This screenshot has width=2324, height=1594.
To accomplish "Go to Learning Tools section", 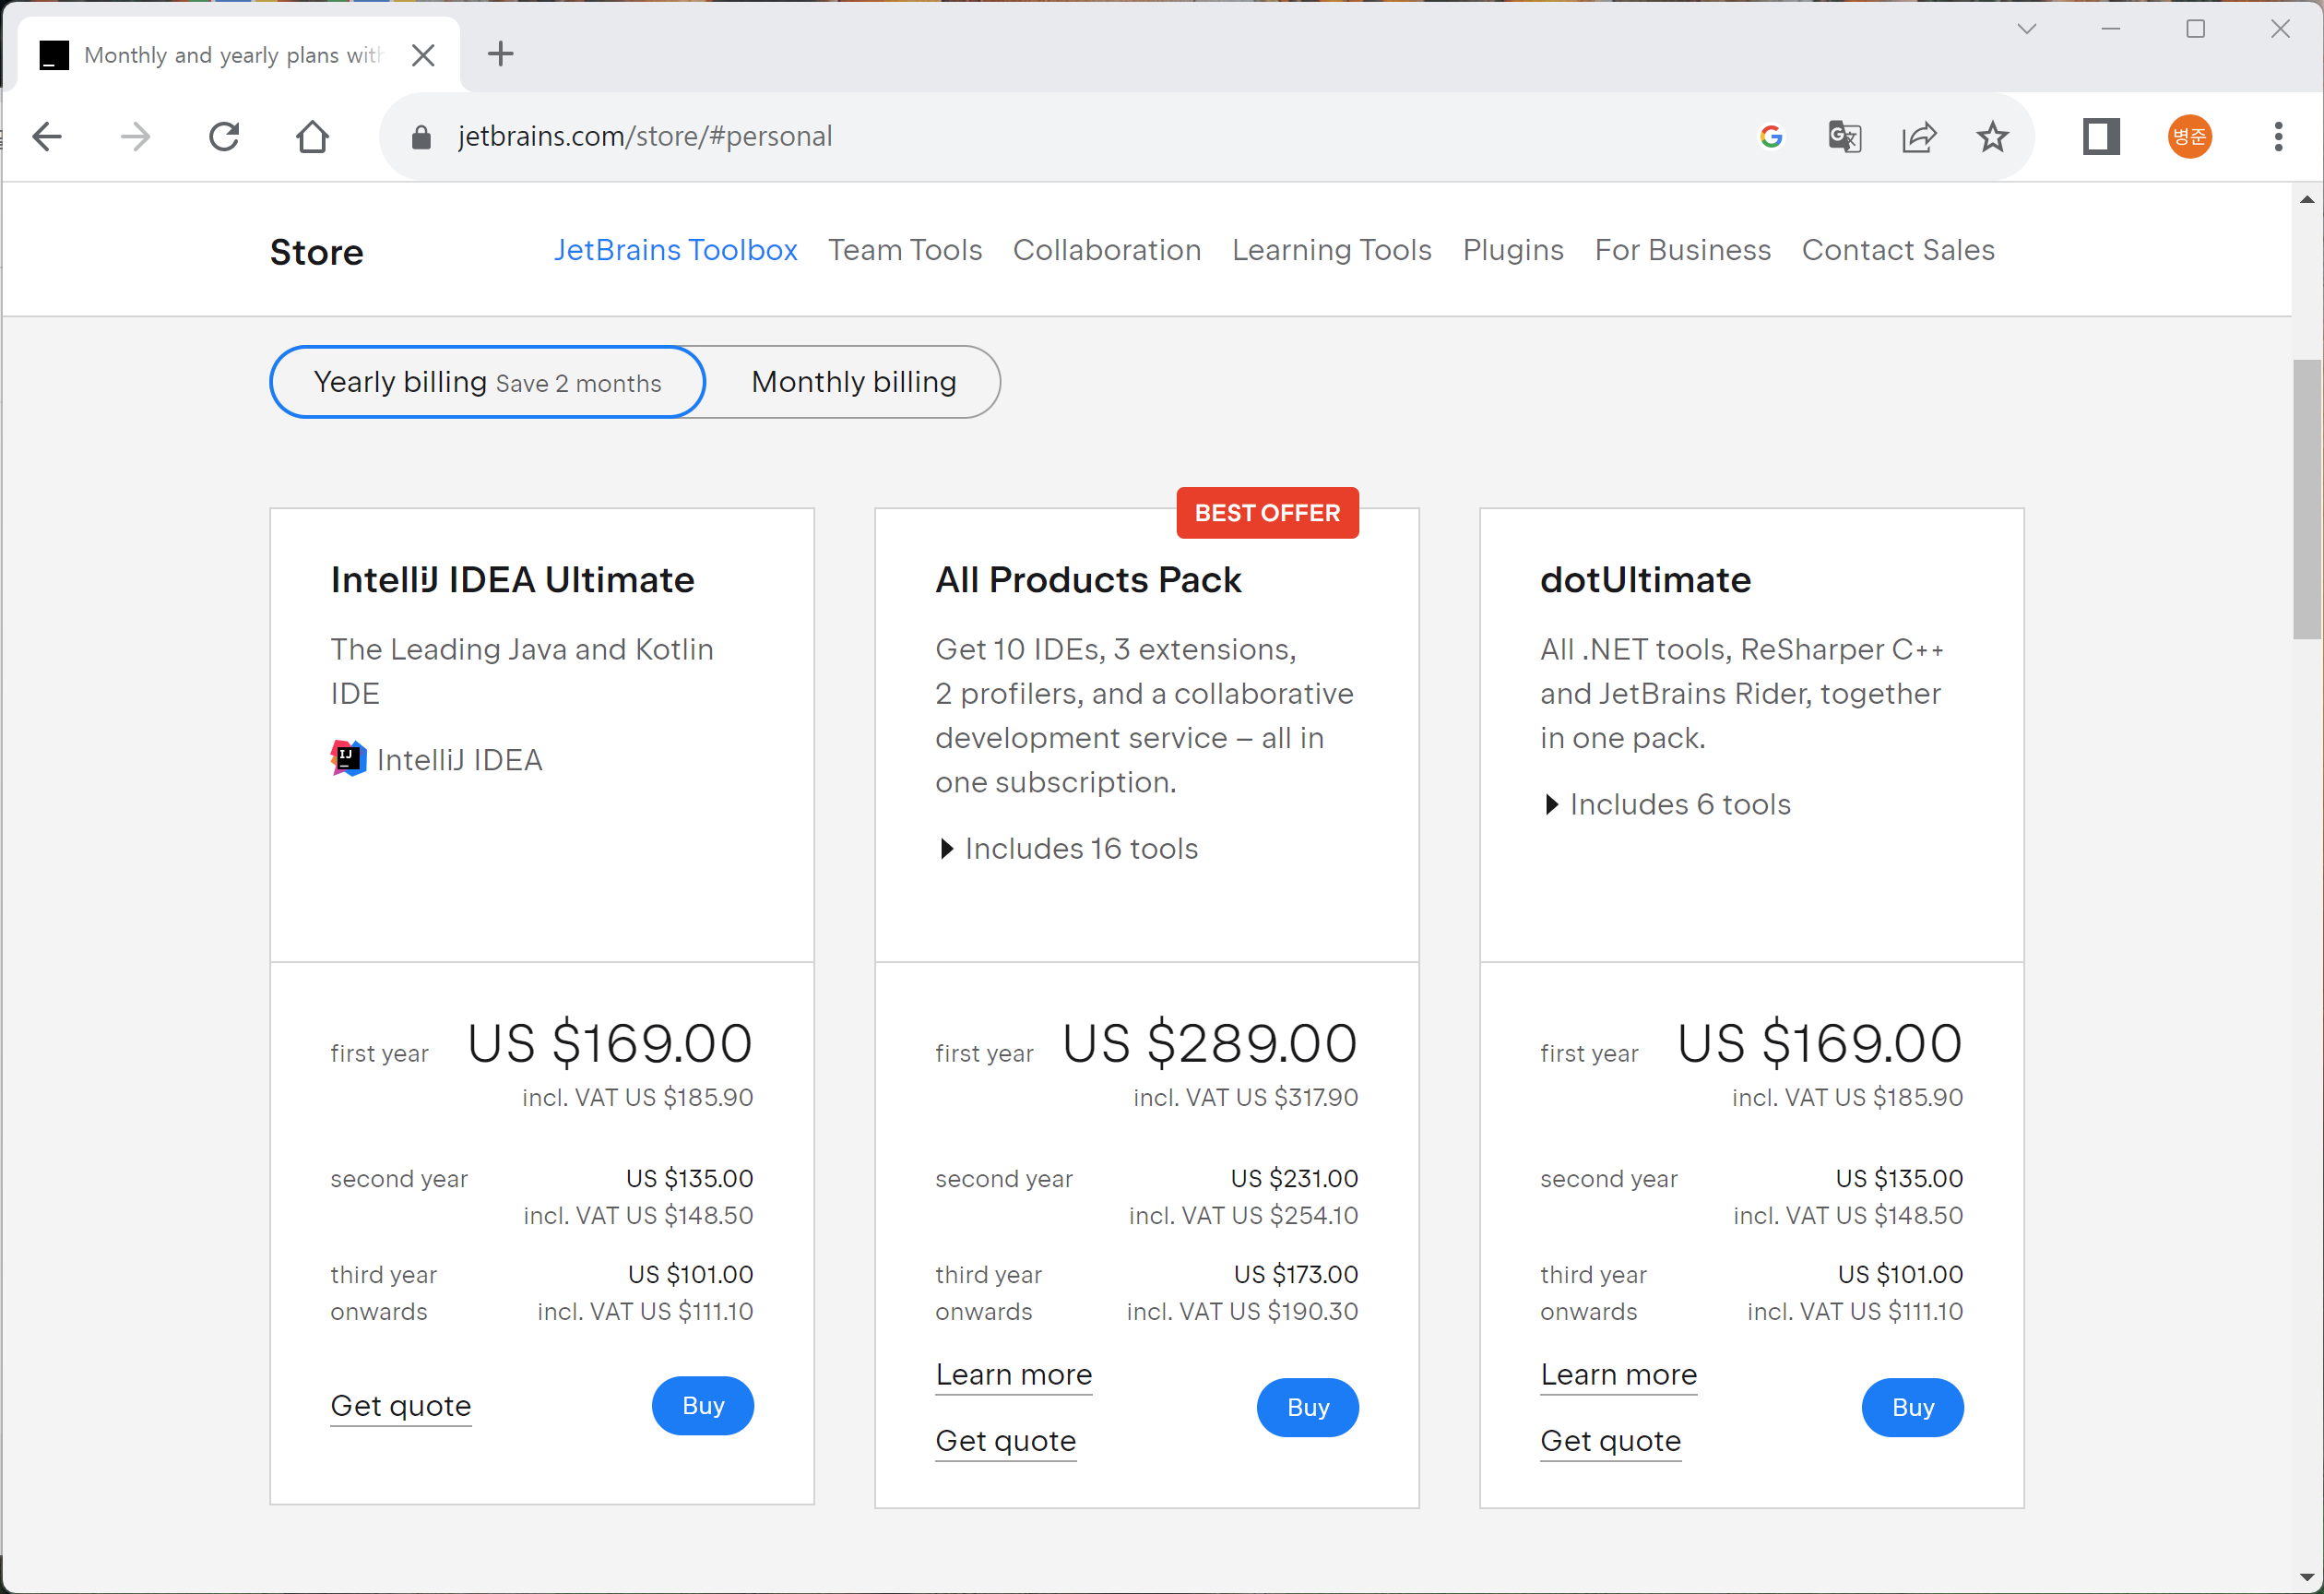I will (x=1331, y=250).
